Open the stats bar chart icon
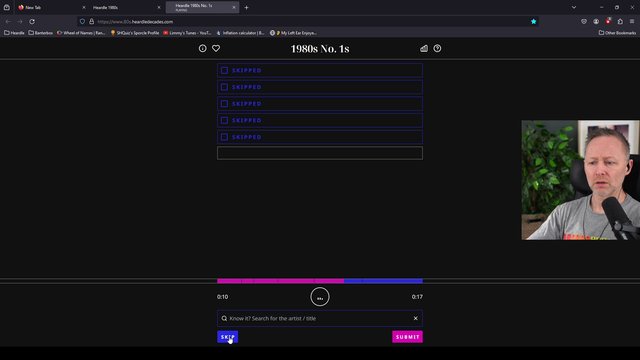 point(424,49)
